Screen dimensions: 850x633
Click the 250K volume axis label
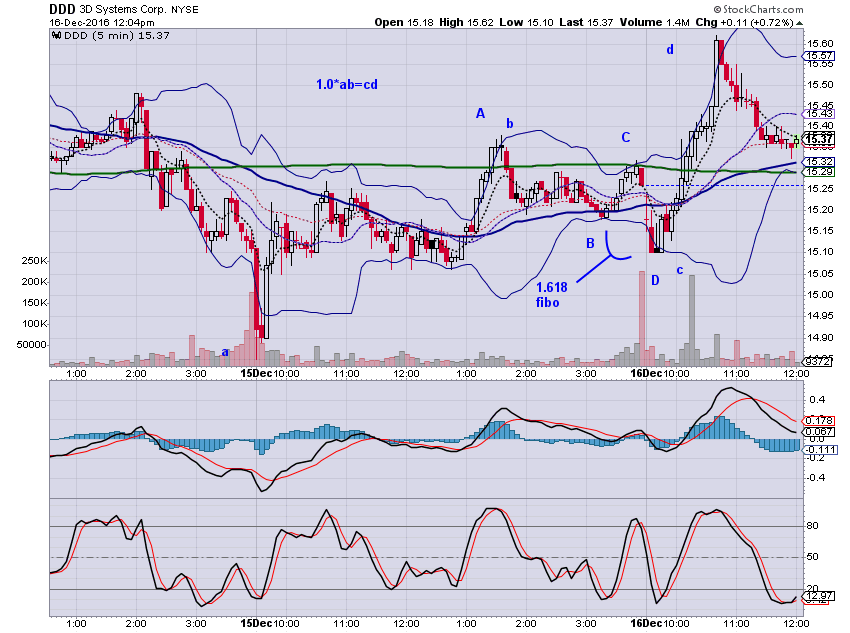(34, 261)
